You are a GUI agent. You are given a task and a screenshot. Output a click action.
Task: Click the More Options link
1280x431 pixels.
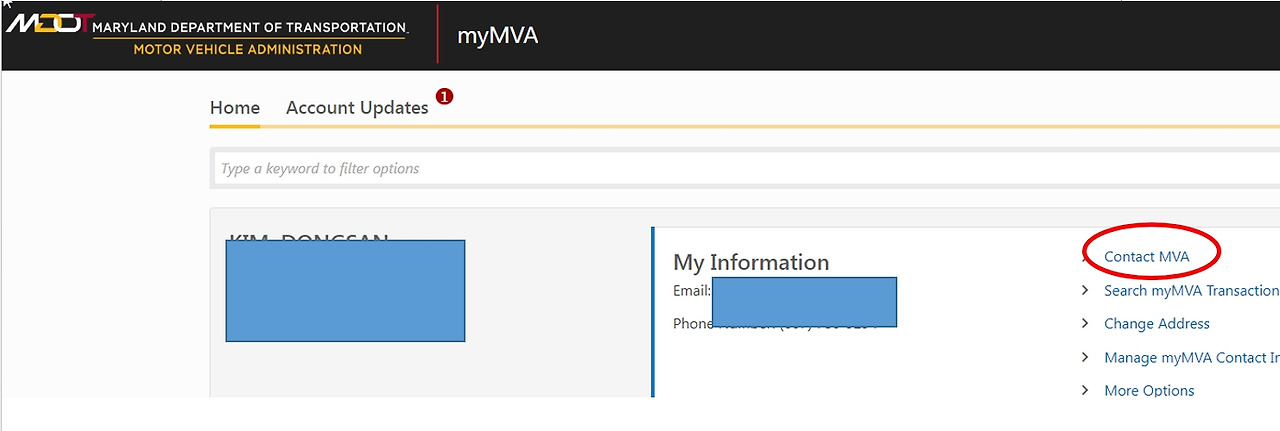point(1149,390)
